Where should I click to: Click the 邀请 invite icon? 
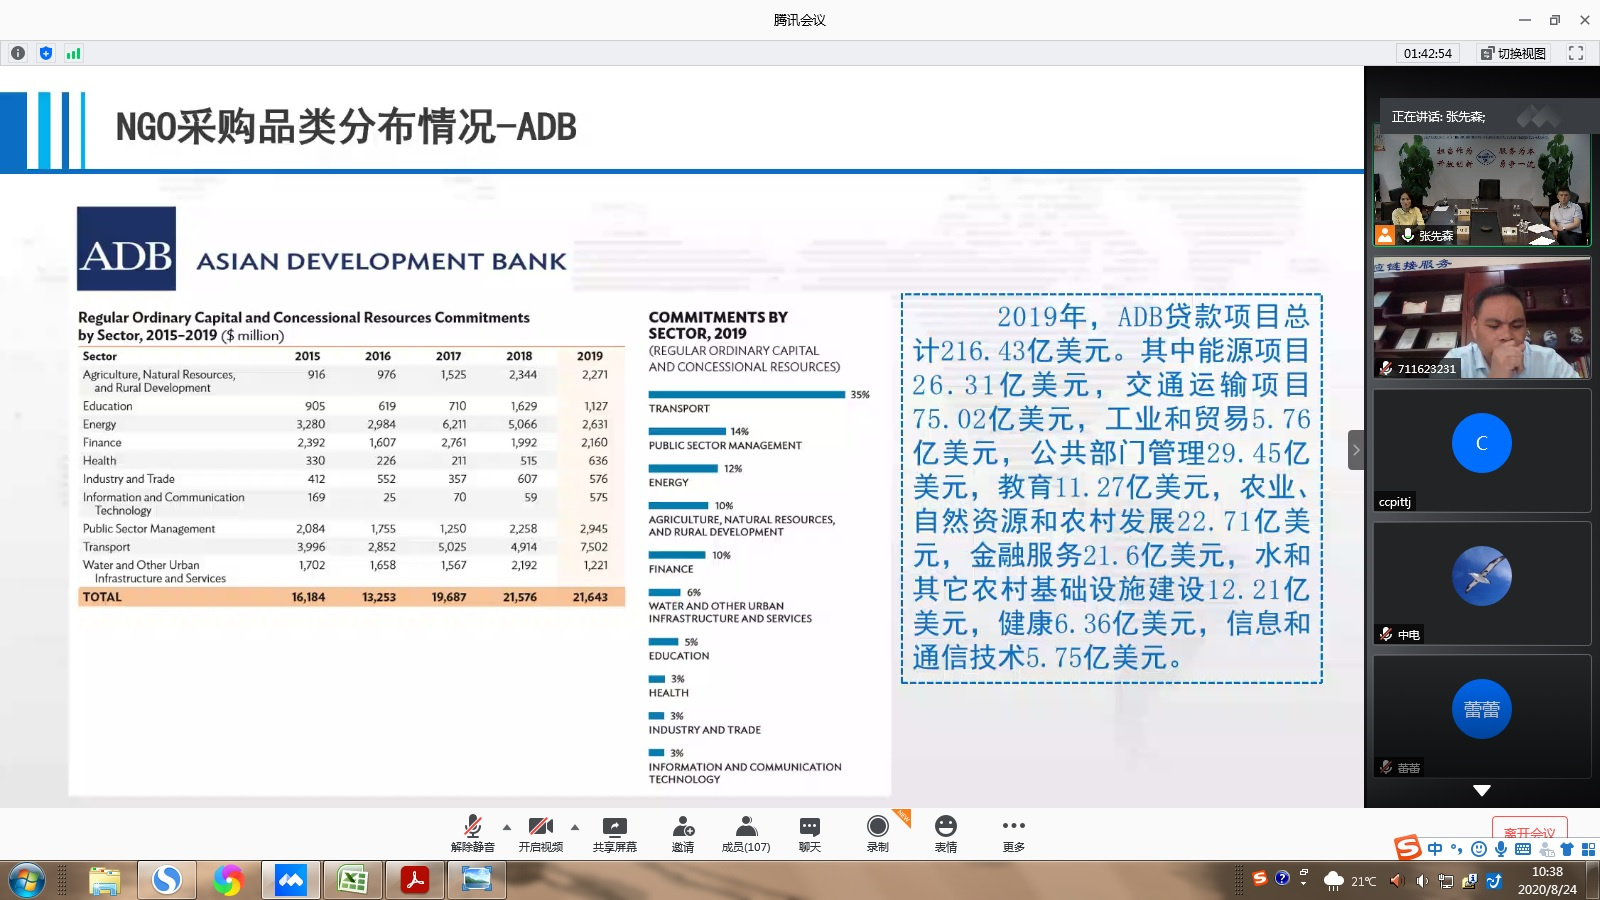(x=683, y=832)
